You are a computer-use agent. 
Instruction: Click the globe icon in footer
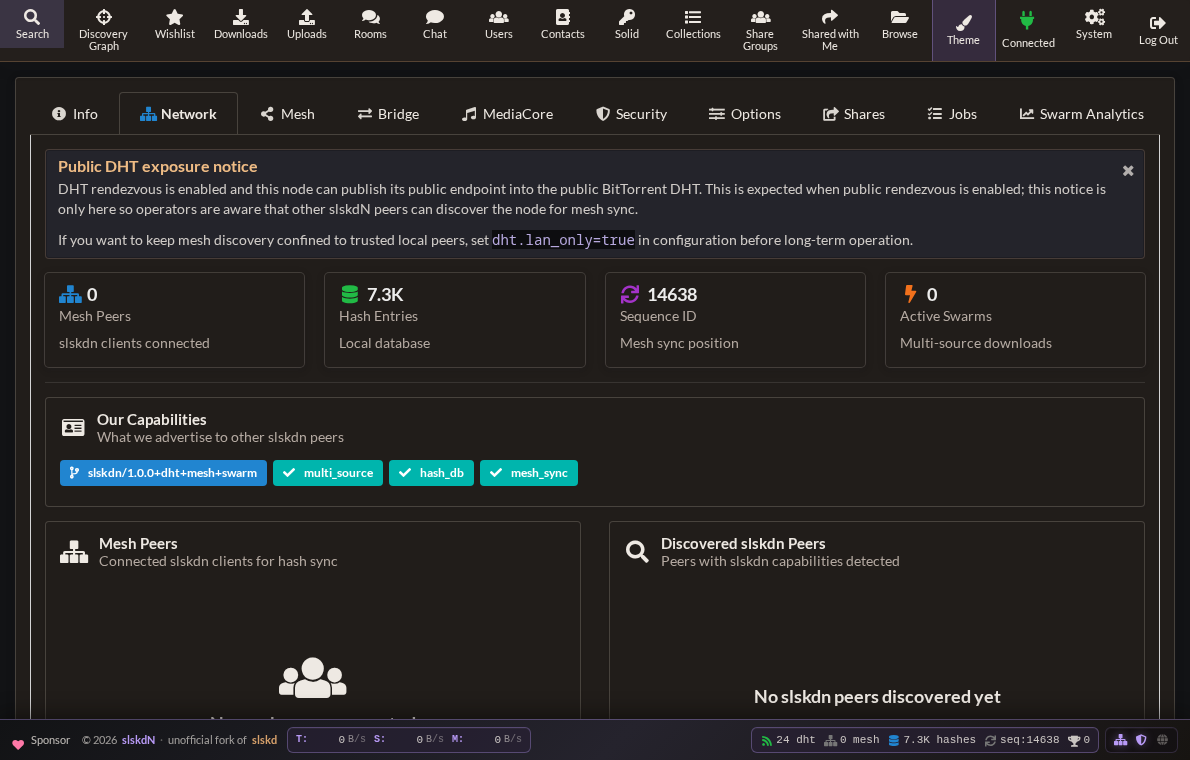pyautogui.click(x=1163, y=740)
